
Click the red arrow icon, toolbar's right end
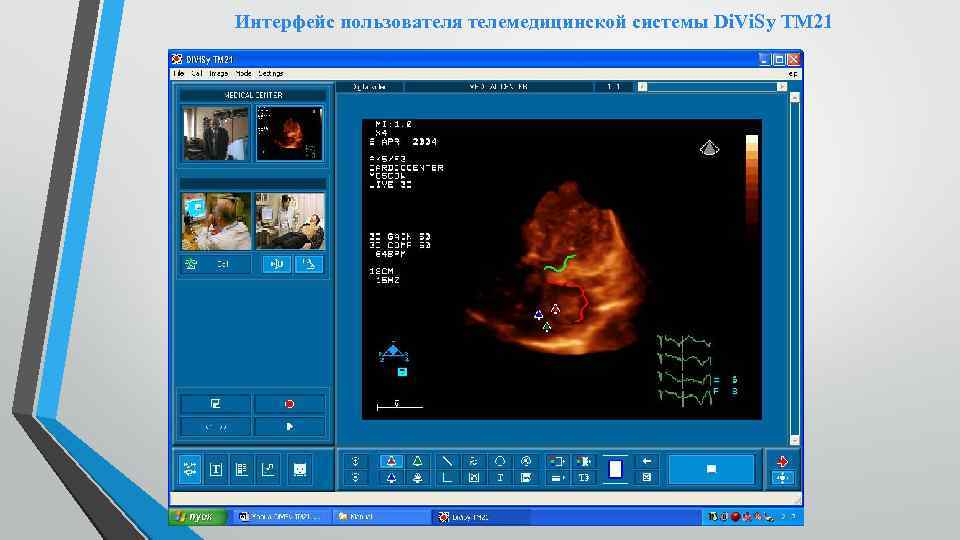[782, 462]
